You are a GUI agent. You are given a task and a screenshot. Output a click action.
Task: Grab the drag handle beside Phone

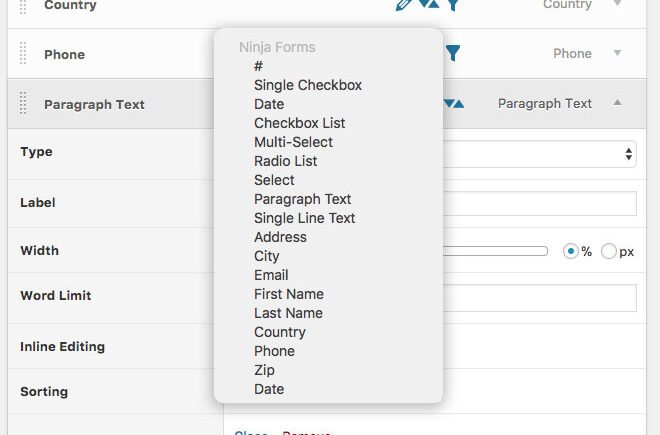tap(24, 54)
